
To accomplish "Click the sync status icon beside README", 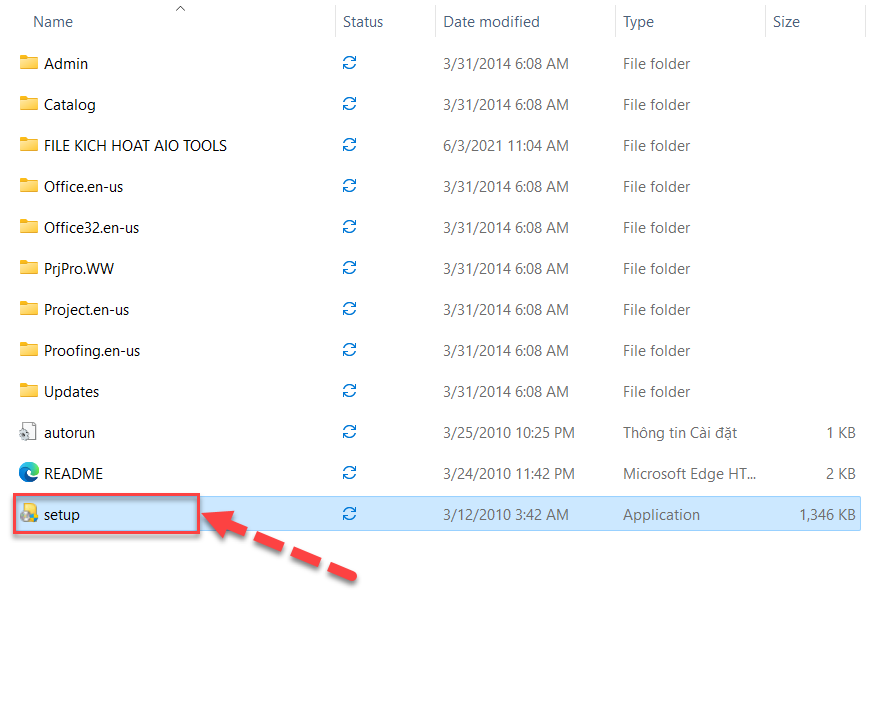I will (349, 472).
